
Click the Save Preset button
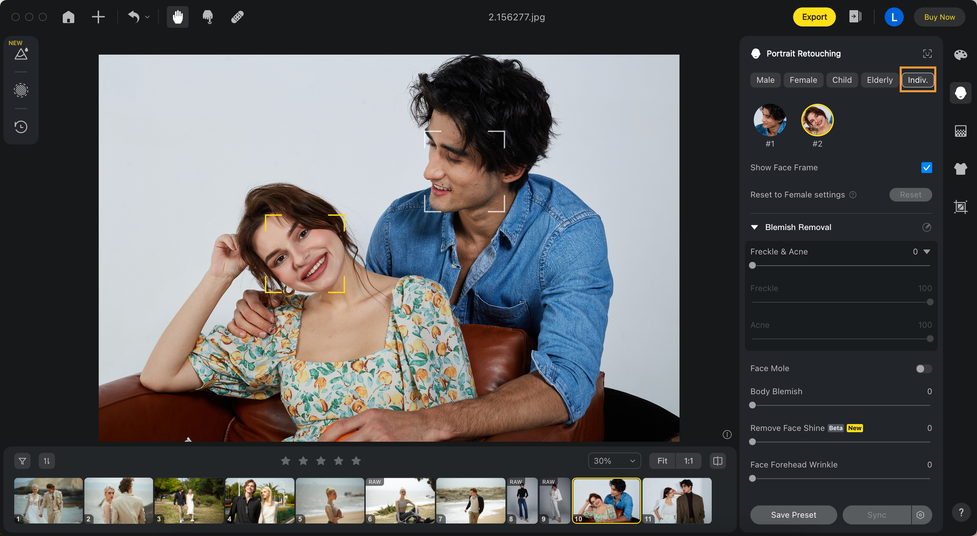(793, 515)
